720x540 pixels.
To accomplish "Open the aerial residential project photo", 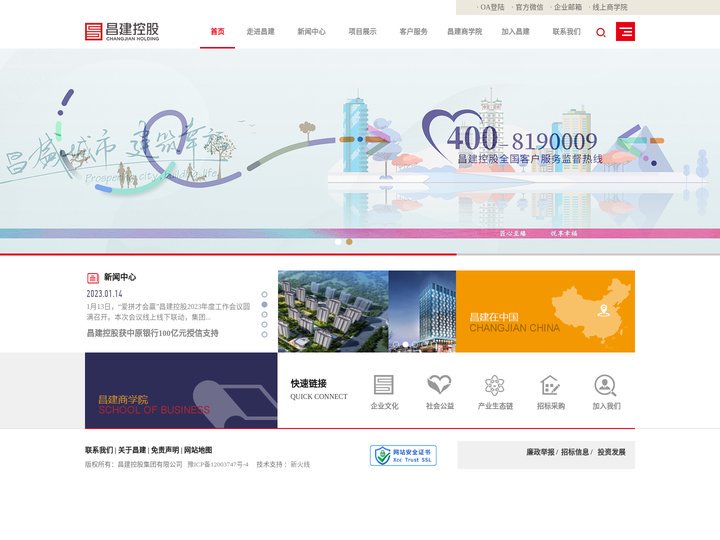I will pos(333,311).
